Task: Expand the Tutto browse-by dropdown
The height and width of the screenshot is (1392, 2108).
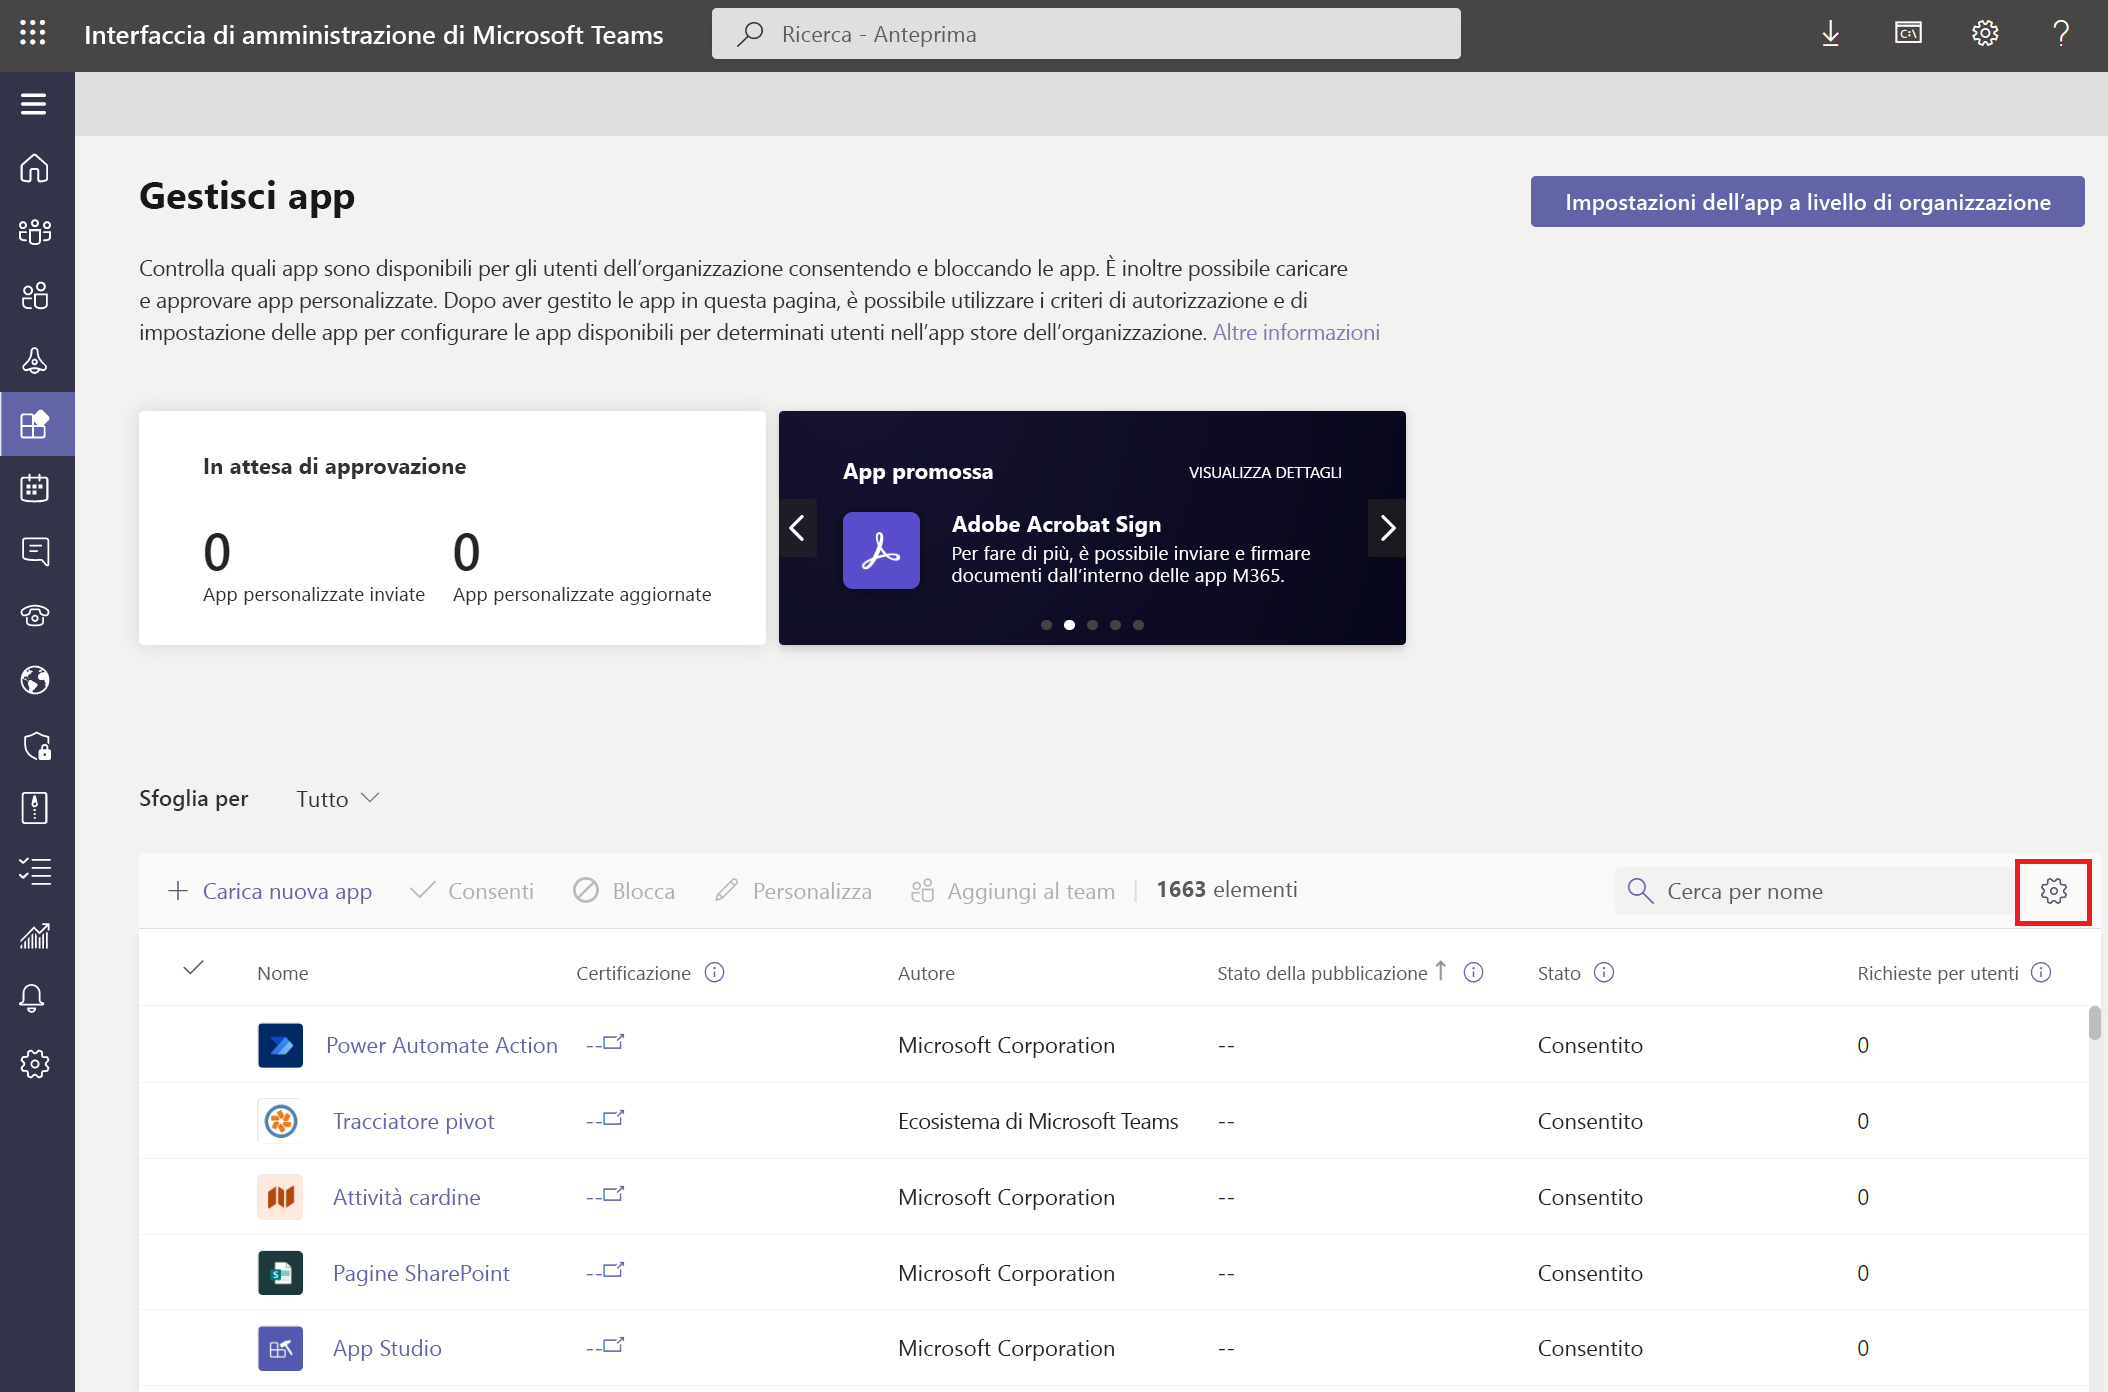Action: point(338,799)
